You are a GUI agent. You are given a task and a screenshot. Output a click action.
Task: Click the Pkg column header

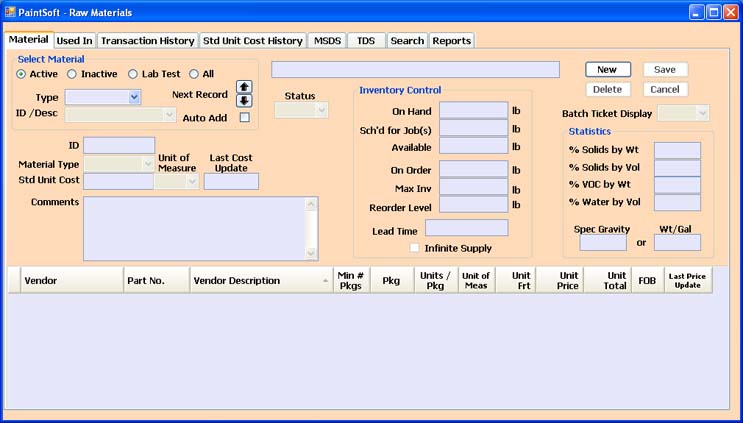click(392, 280)
